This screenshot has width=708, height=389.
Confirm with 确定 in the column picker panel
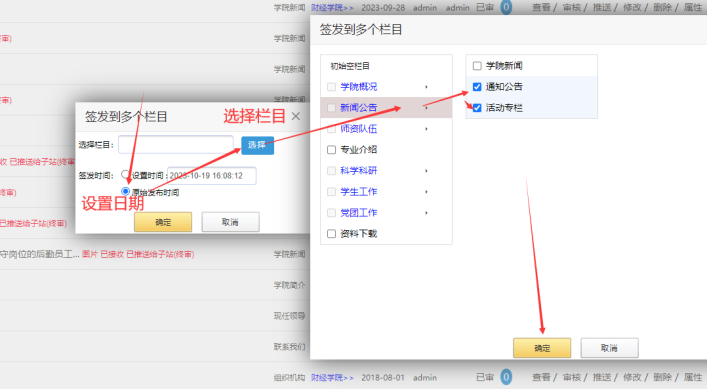pos(542,348)
